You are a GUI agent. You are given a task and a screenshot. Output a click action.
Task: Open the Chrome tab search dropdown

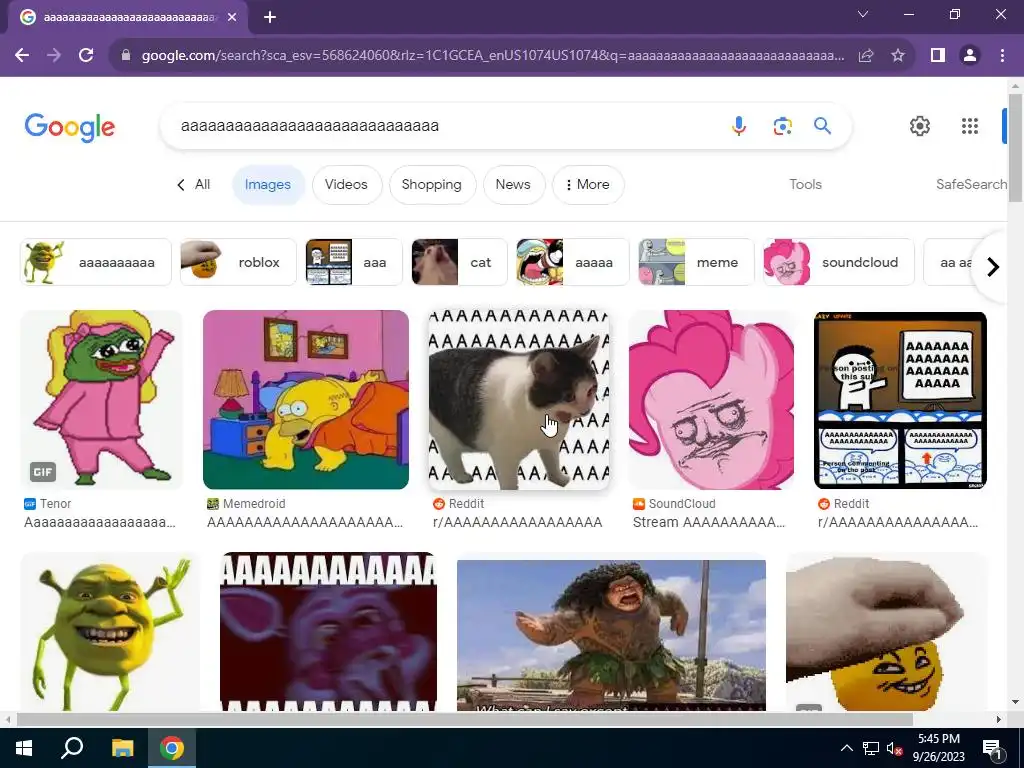(863, 14)
